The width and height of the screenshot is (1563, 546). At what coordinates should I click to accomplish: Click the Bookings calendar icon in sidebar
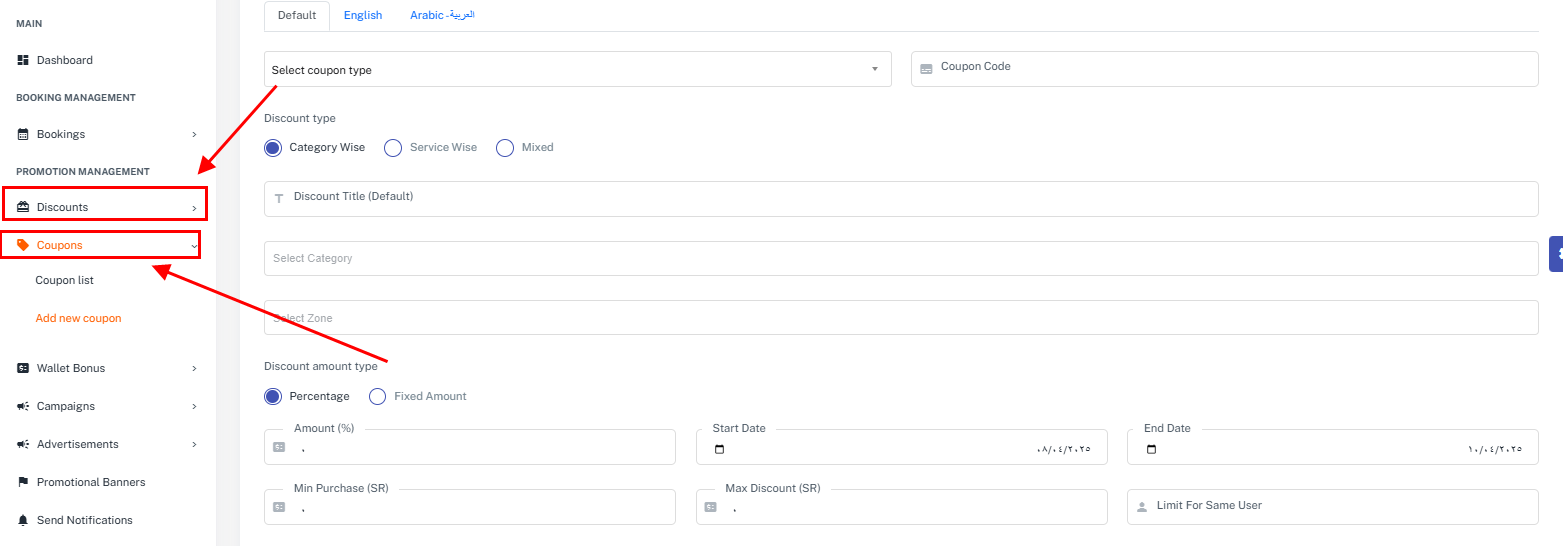click(23, 134)
